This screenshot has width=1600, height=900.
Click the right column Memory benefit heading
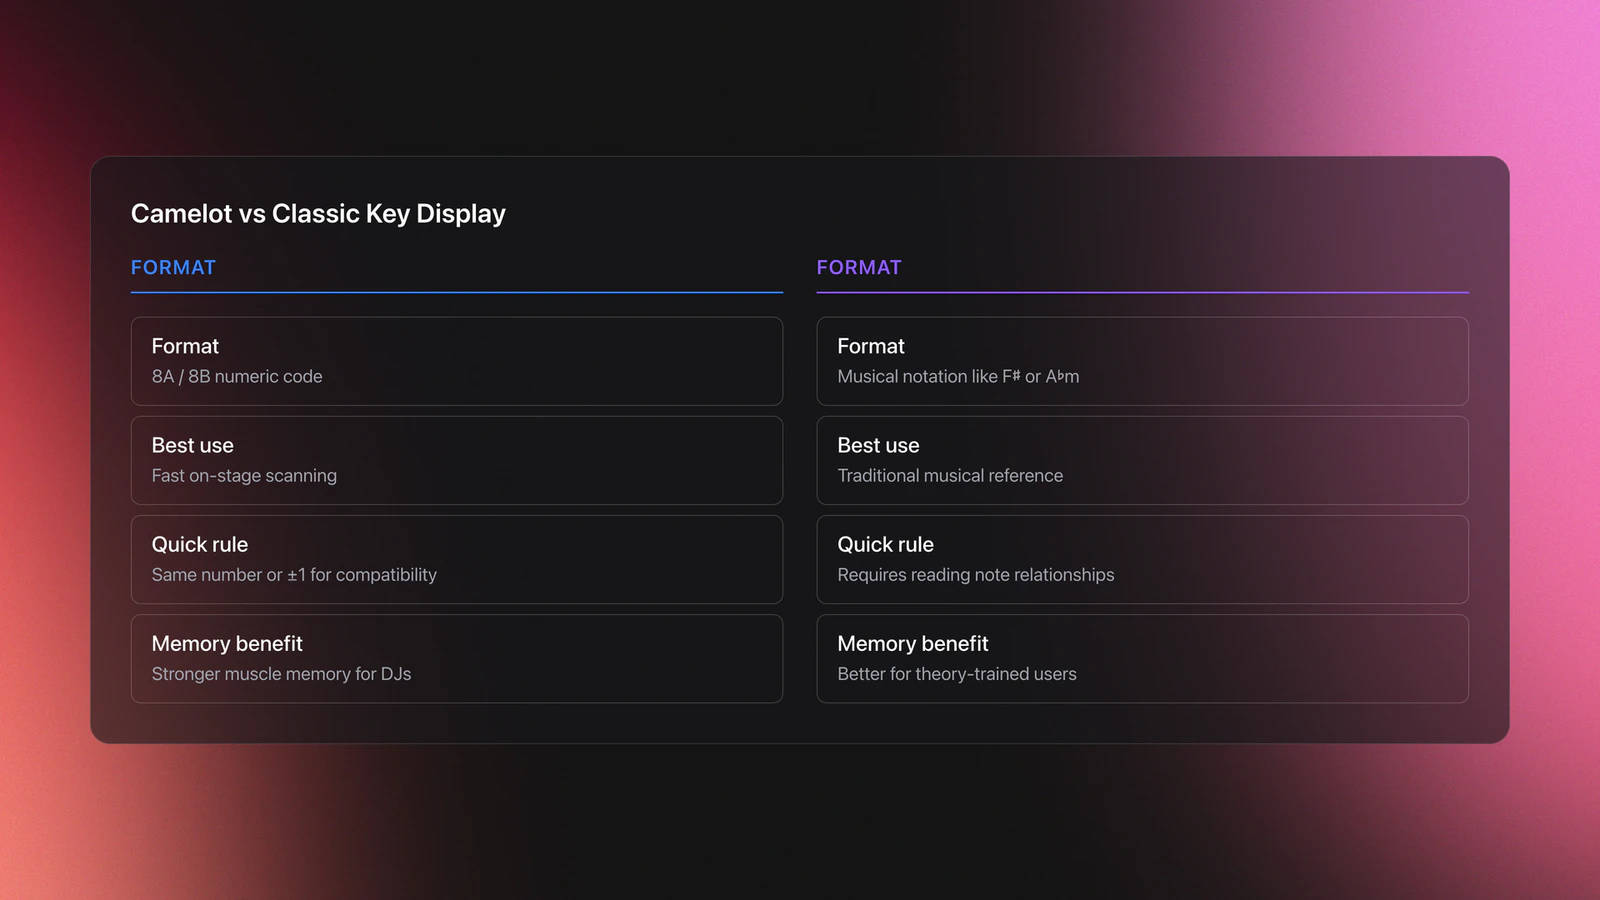913,643
